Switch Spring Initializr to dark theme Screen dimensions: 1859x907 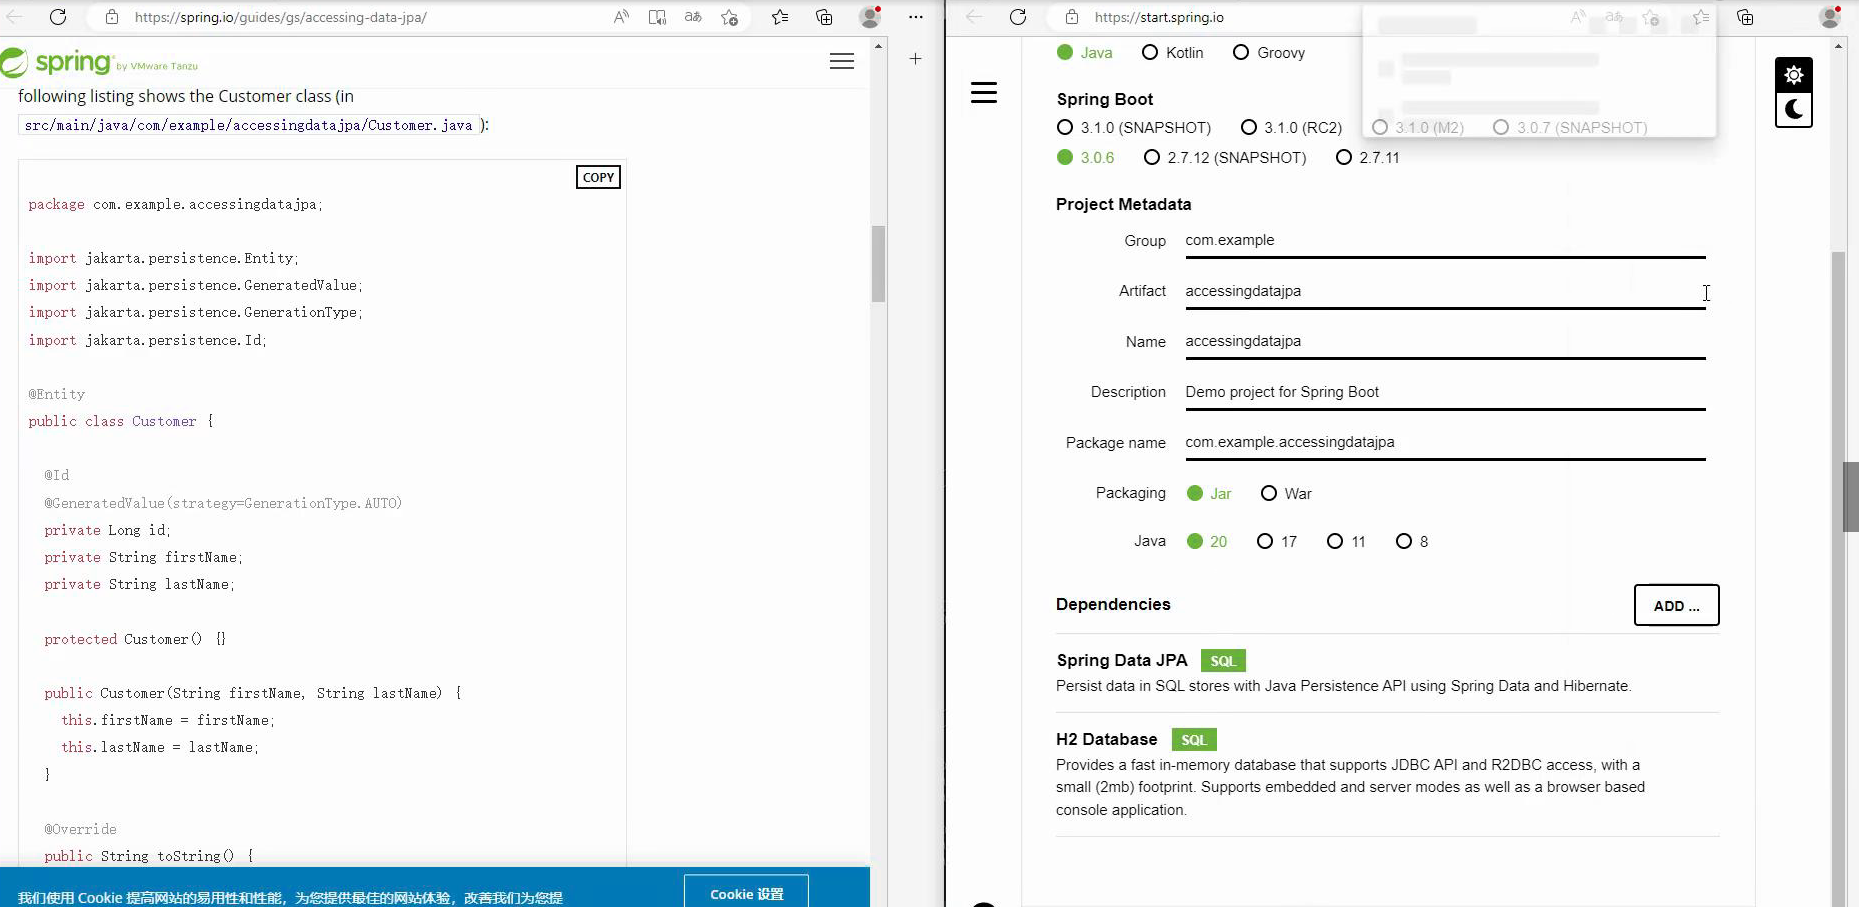click(1794, 109)
